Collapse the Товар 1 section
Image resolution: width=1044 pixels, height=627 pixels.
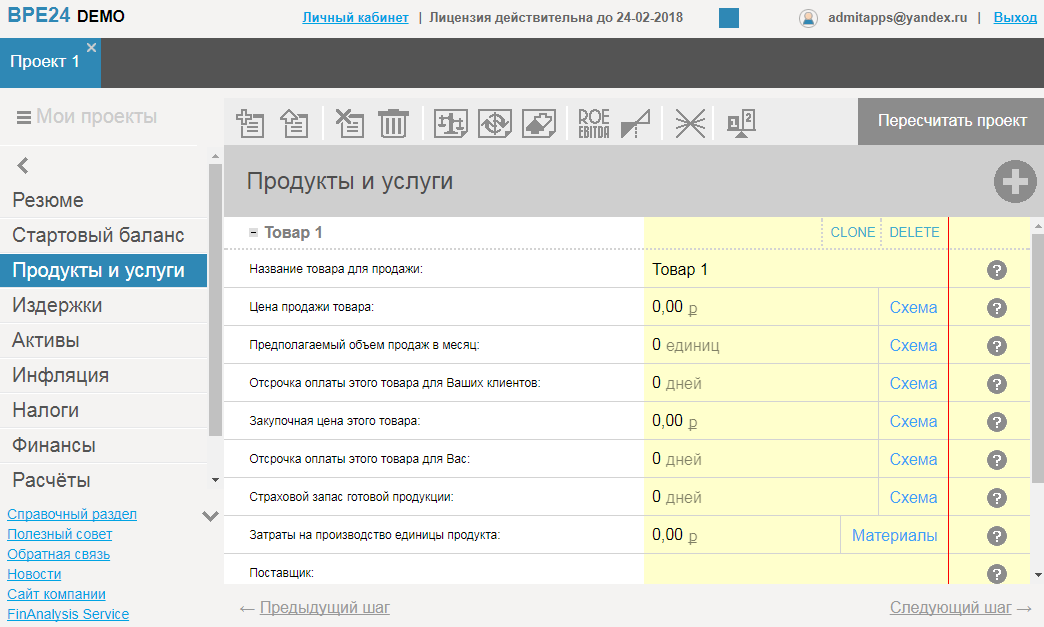(253, 230)
